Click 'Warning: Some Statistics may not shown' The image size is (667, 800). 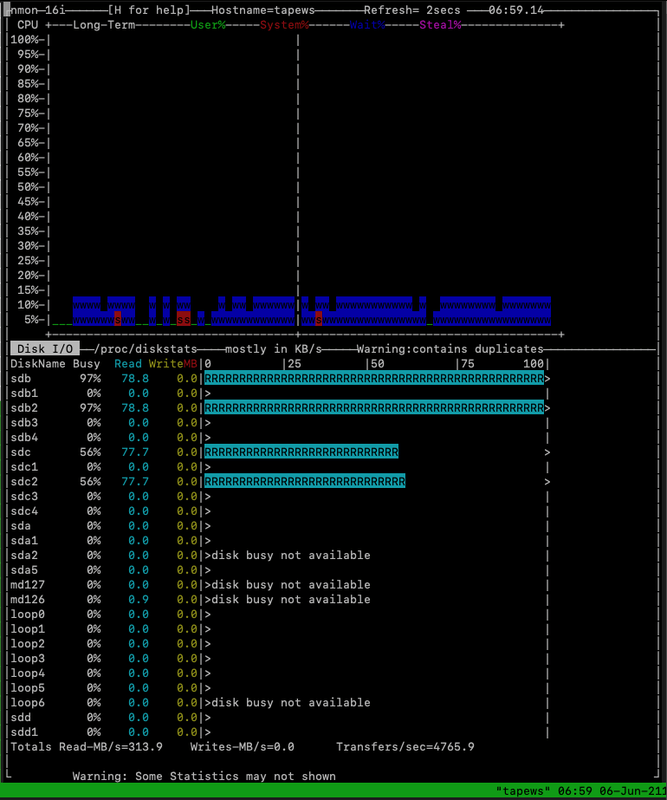coord(204,777)
